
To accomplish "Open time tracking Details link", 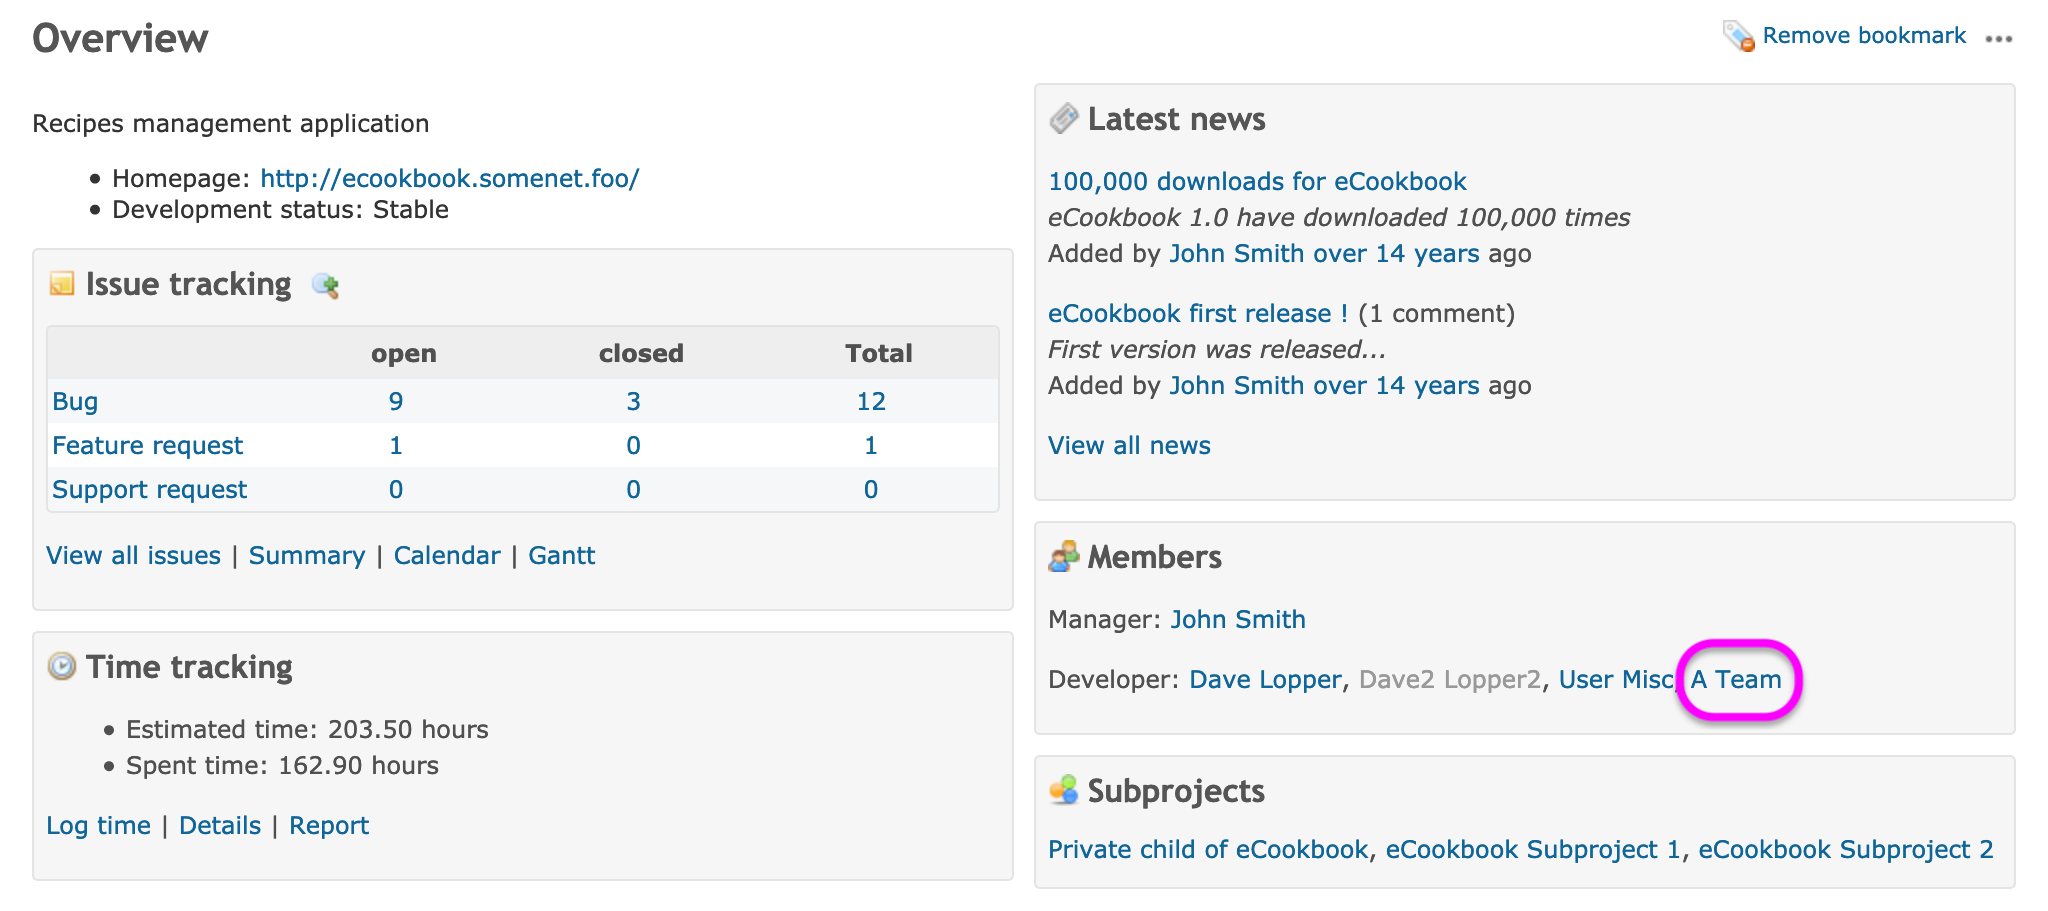I will 220,825.
